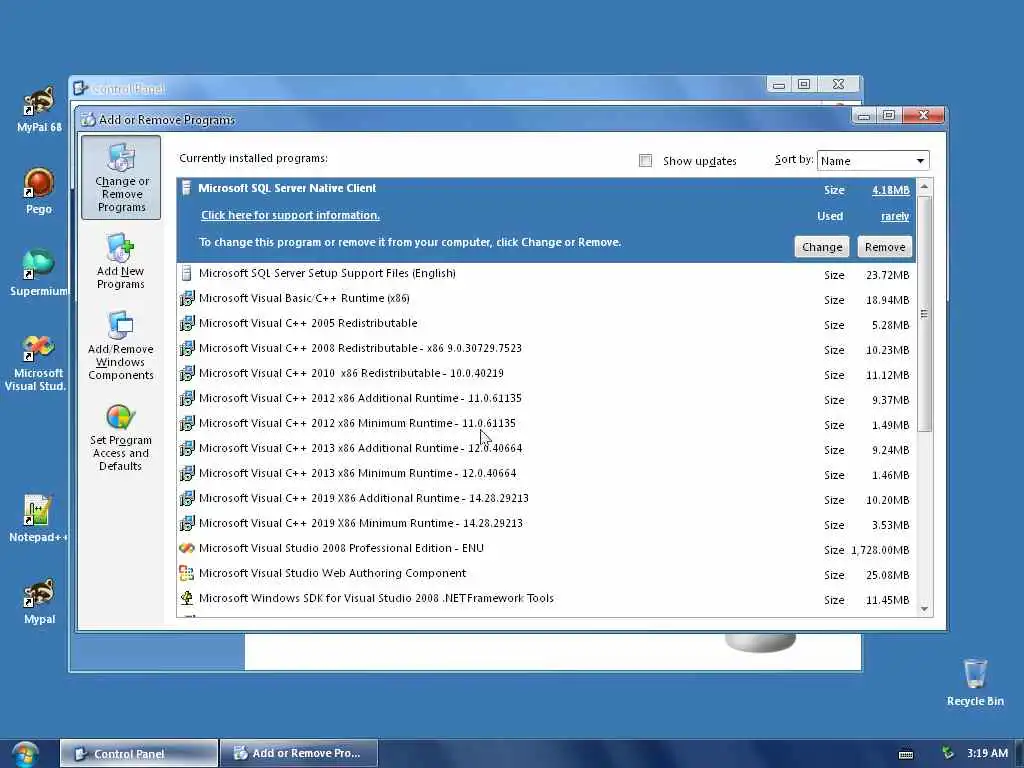Toggle the Show updates checkbox
This screenshot has height=768, width=1024.
[645, 161]
